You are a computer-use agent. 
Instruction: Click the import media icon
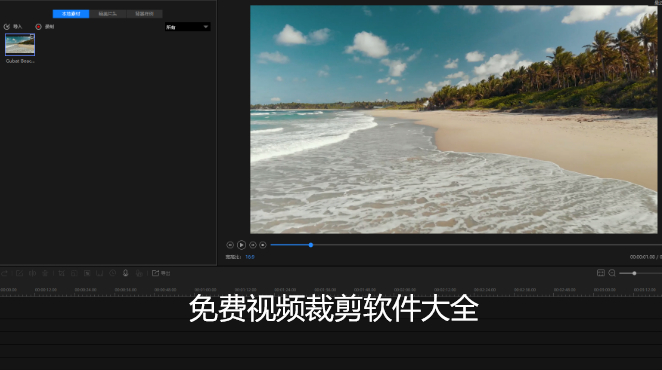pyautogui.click(x=7, y=27)
